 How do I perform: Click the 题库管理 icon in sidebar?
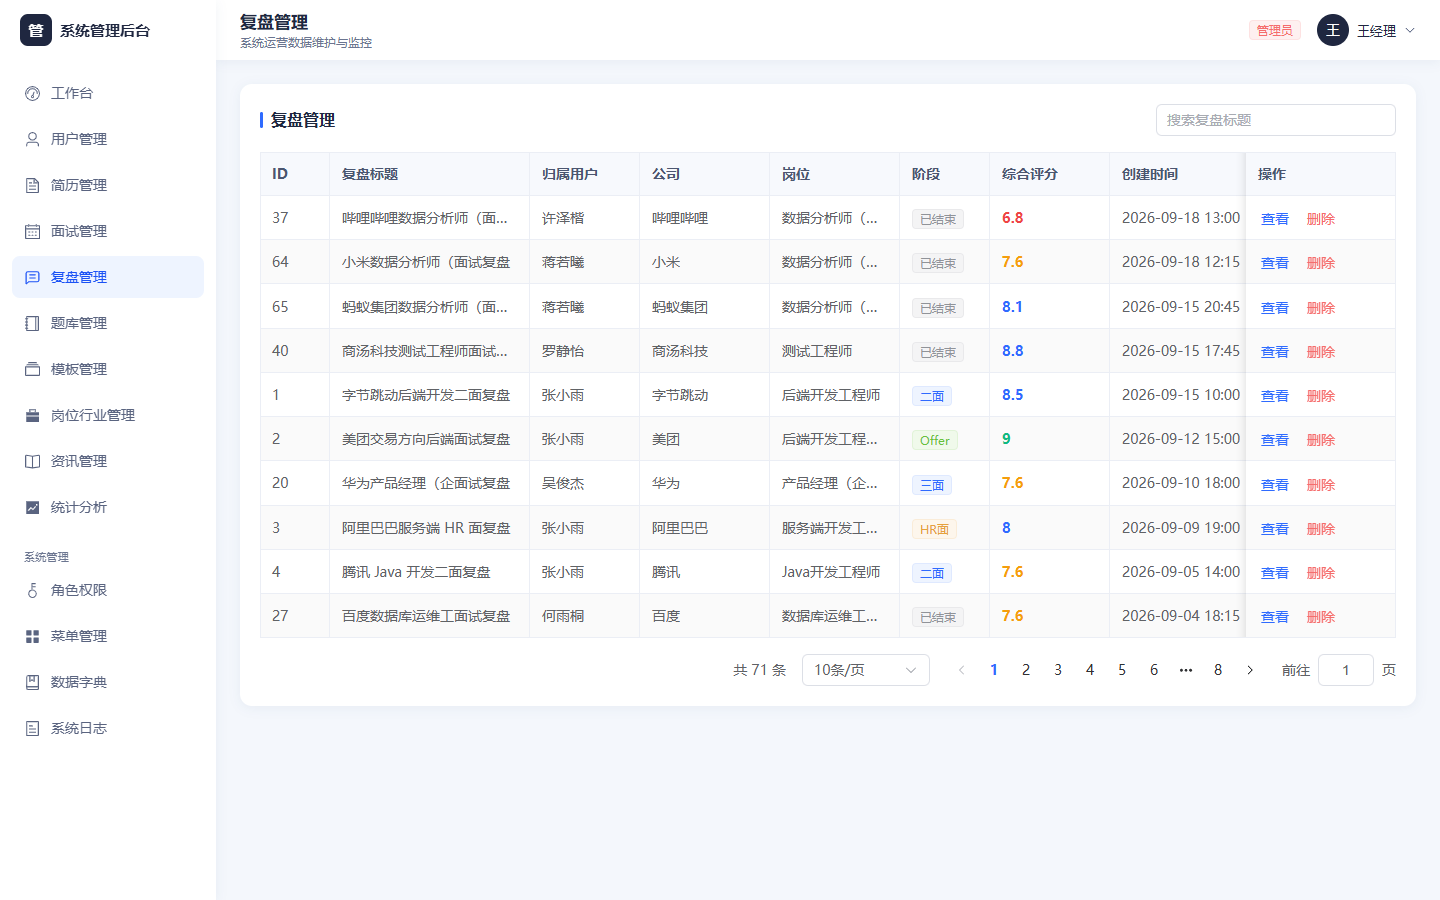click(32, 323)
